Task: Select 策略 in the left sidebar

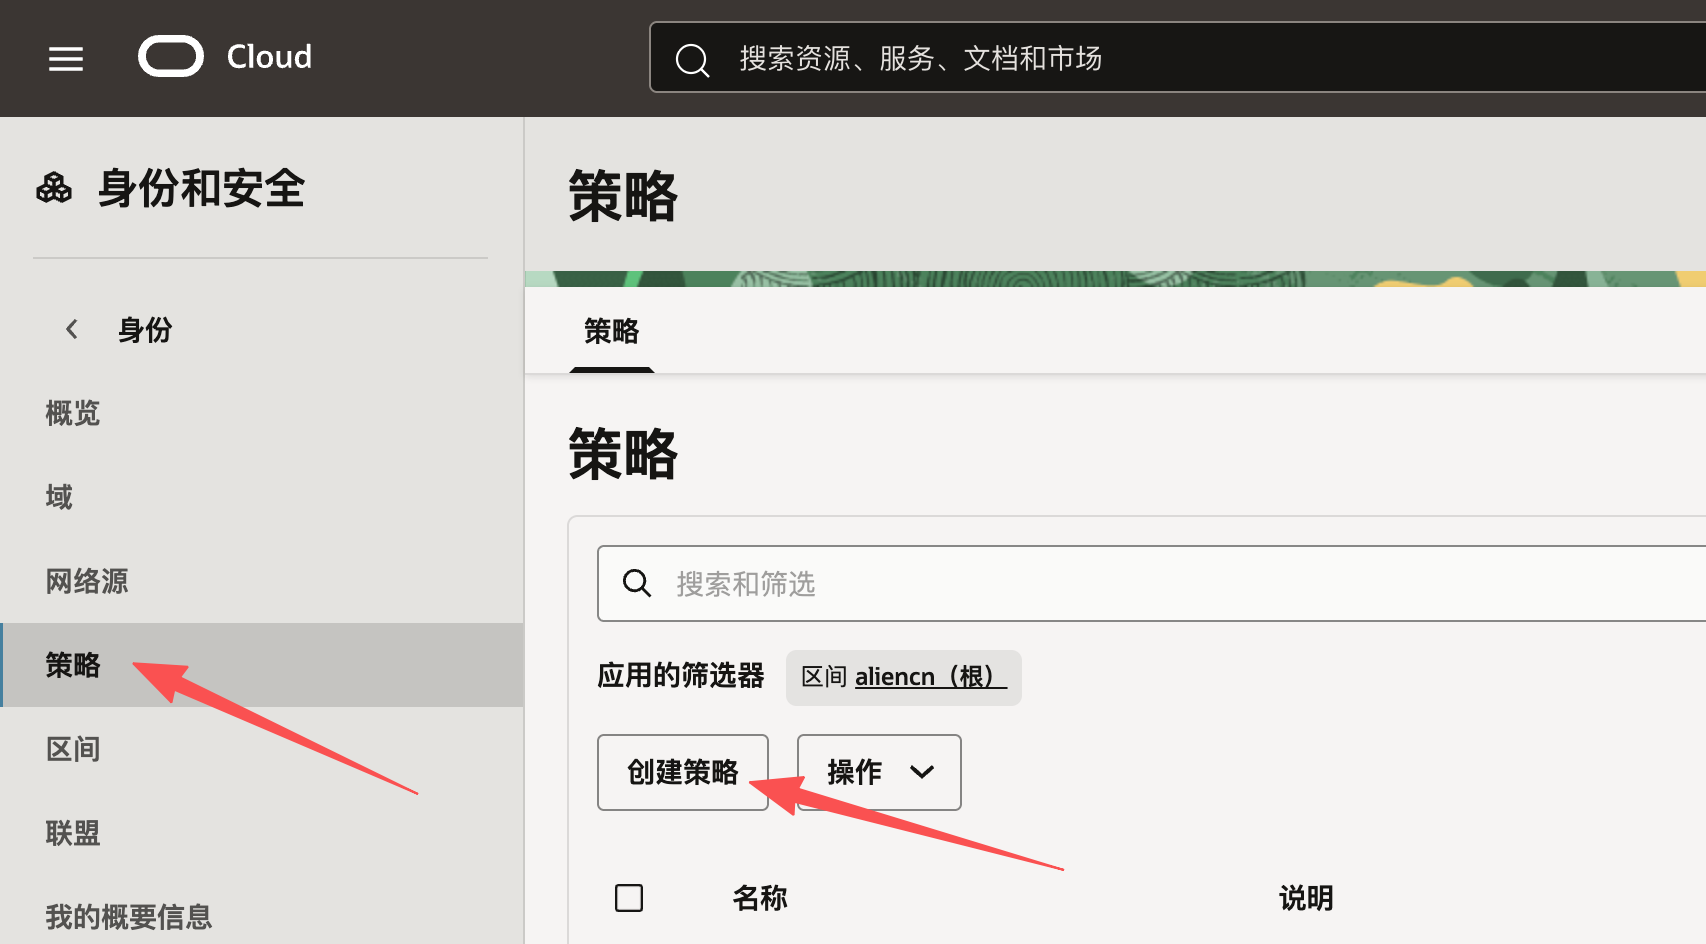Action: pos(73,665)
